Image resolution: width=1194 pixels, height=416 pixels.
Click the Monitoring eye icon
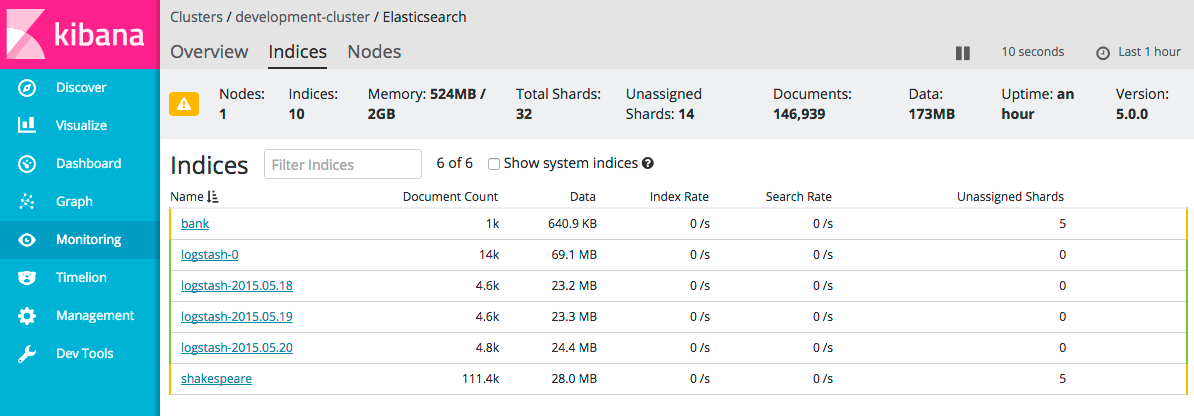pos(27,240)
